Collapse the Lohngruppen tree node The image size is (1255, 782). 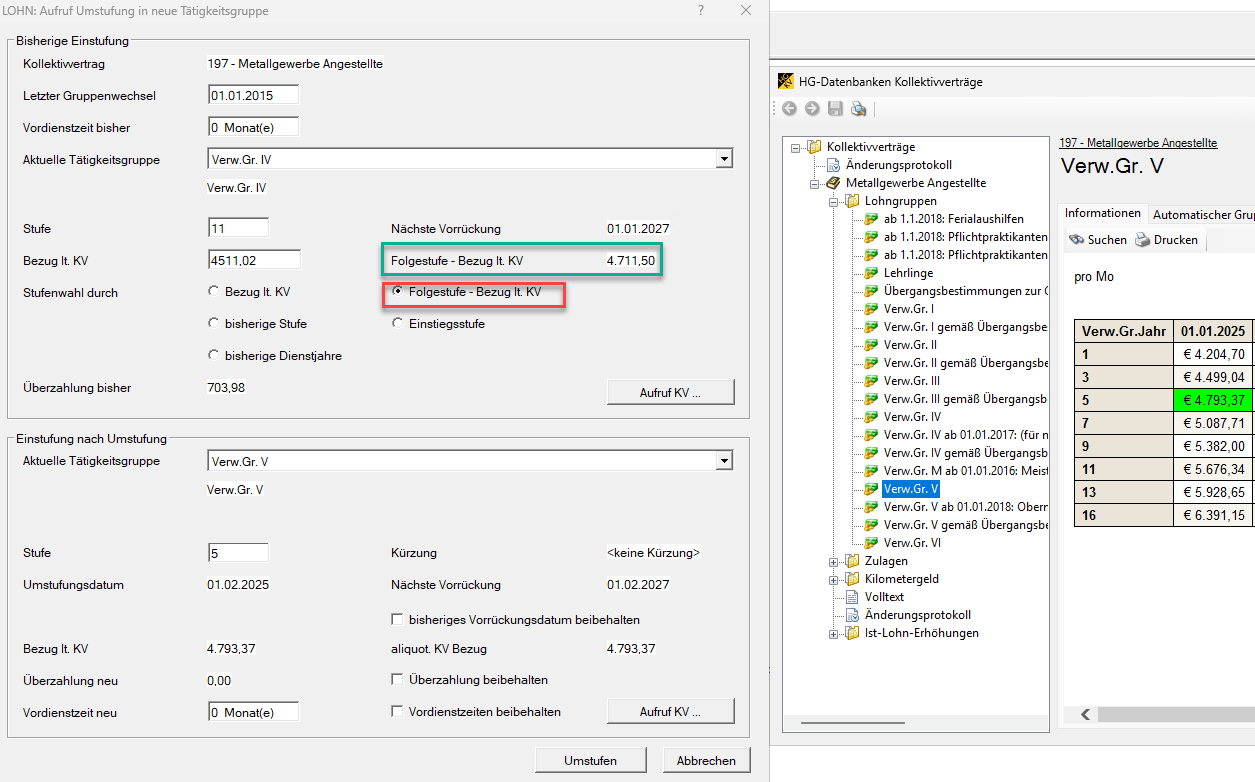click(x=834, y=201)
